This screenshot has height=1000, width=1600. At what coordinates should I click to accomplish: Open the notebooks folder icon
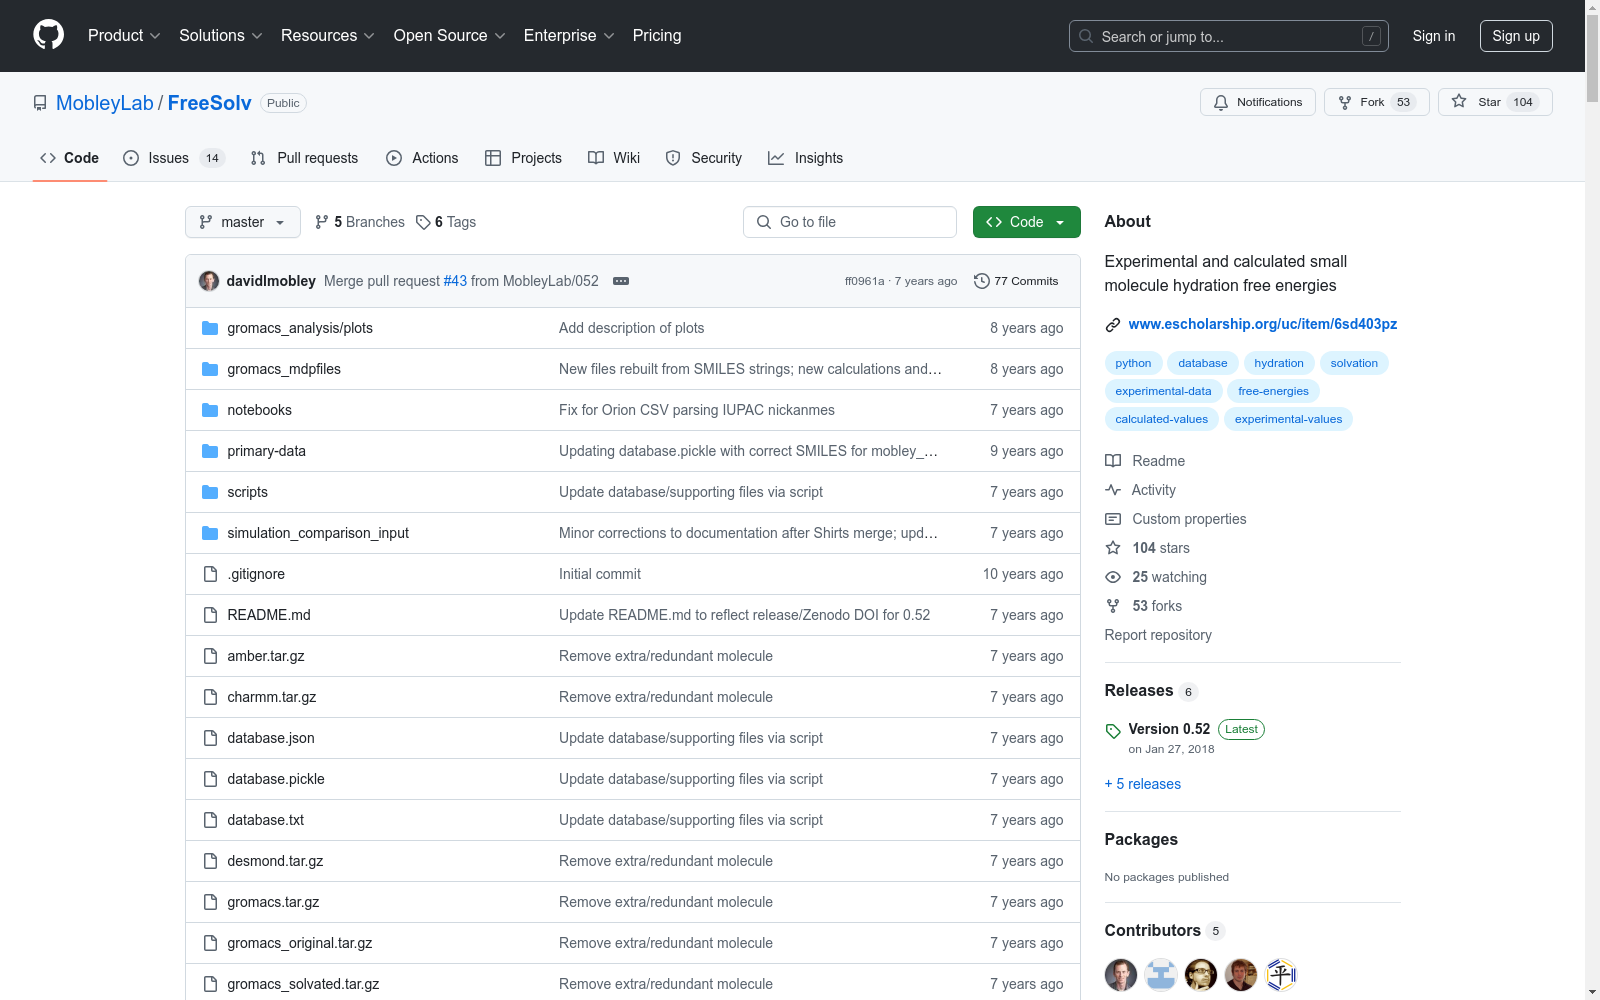[x=210, y=410]
